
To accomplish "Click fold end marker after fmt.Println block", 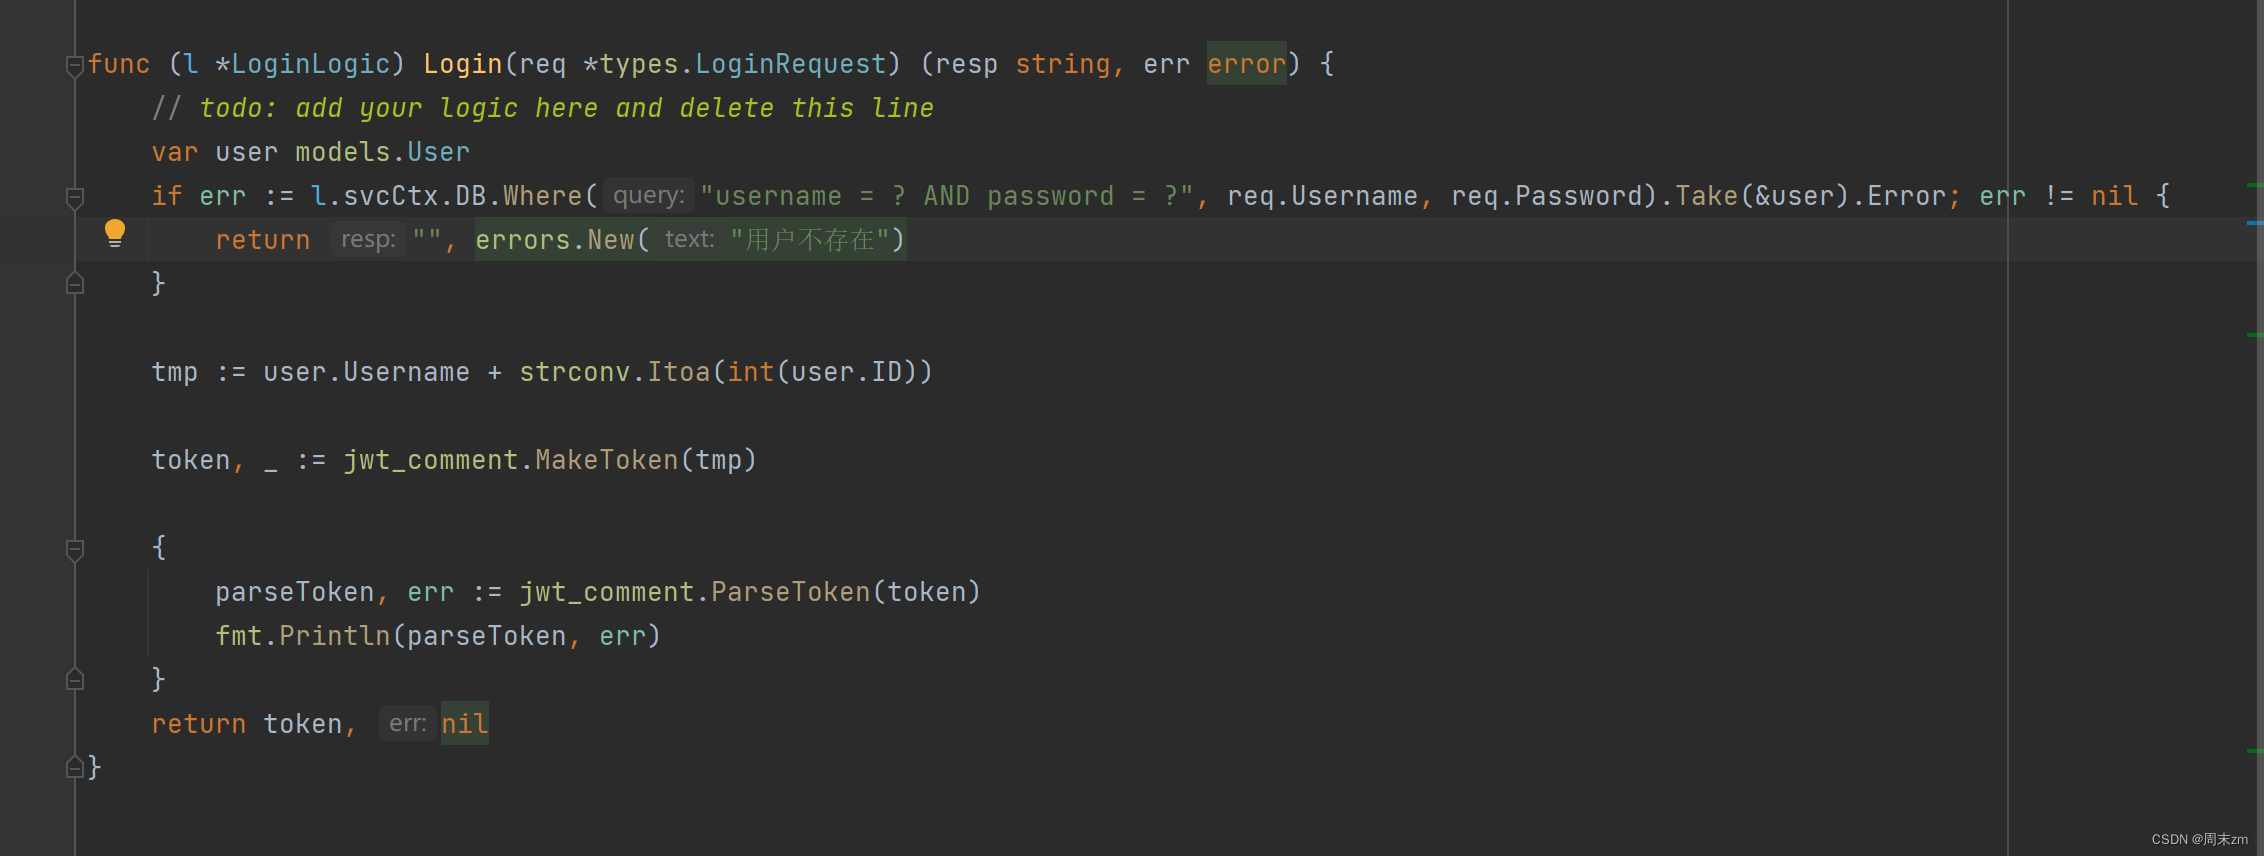I will click(x=75, y=680).
